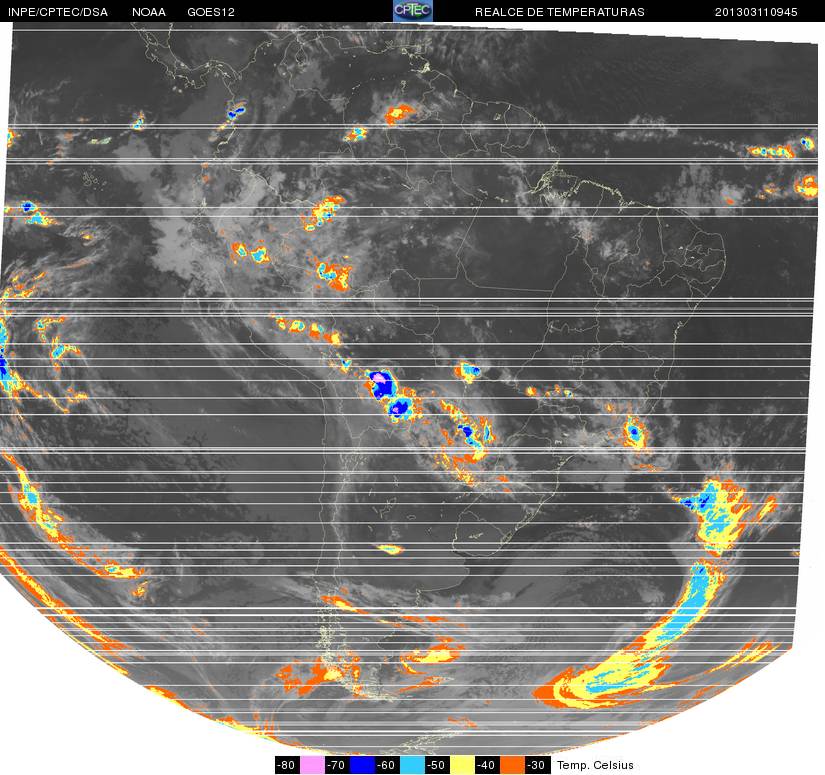
Task: Click the -60 legend value
Action: pos(387,765)
